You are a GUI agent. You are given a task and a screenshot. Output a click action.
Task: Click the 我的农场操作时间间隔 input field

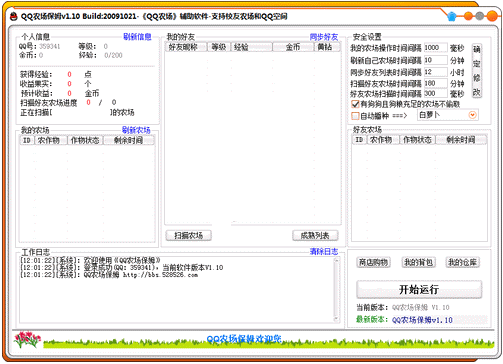pos(435,48)
